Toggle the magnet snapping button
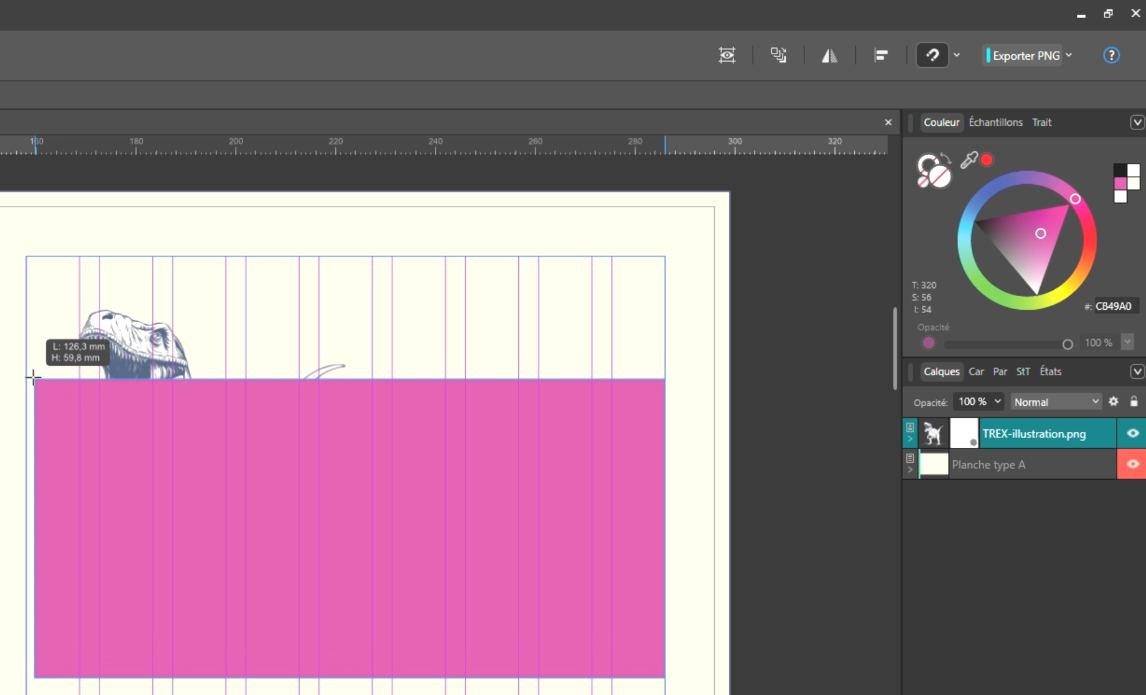The width and height of the screenshot is (1146, 695). point(932,56)
